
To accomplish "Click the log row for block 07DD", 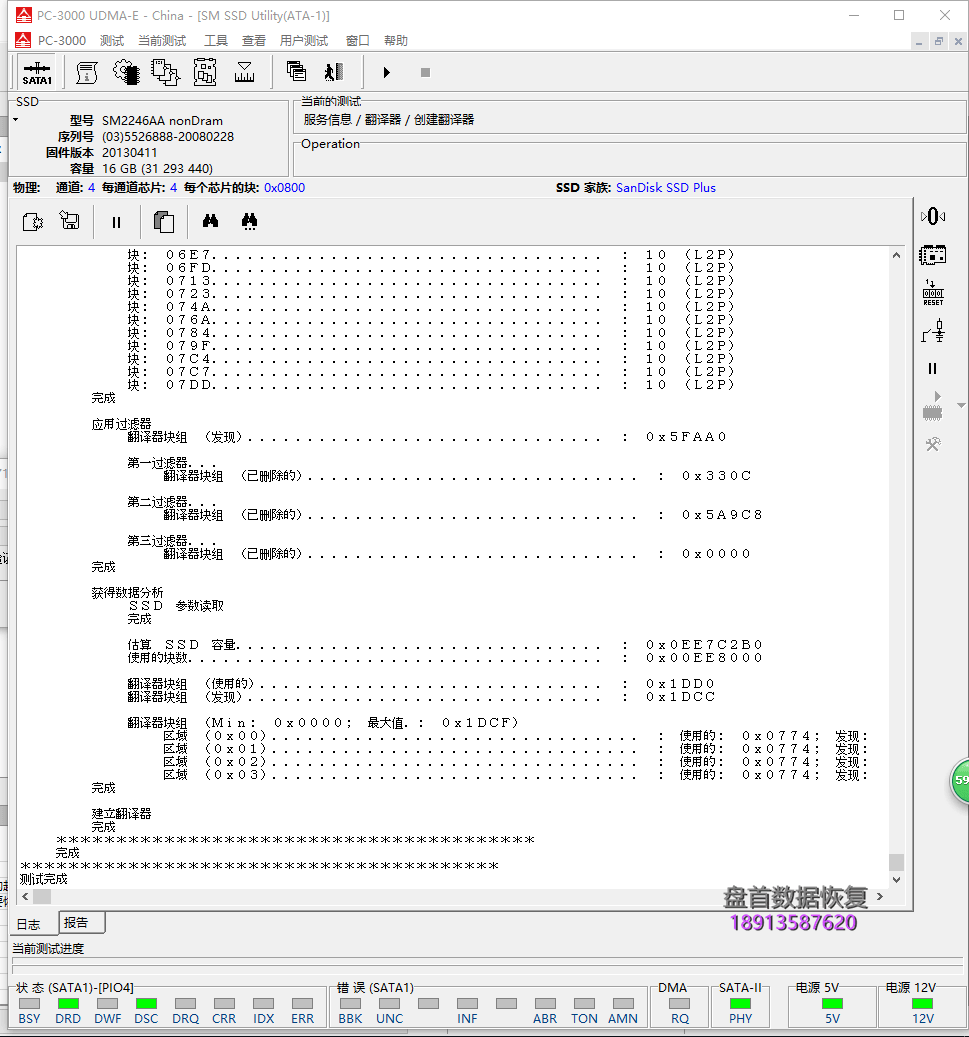I will pos(431,385).
